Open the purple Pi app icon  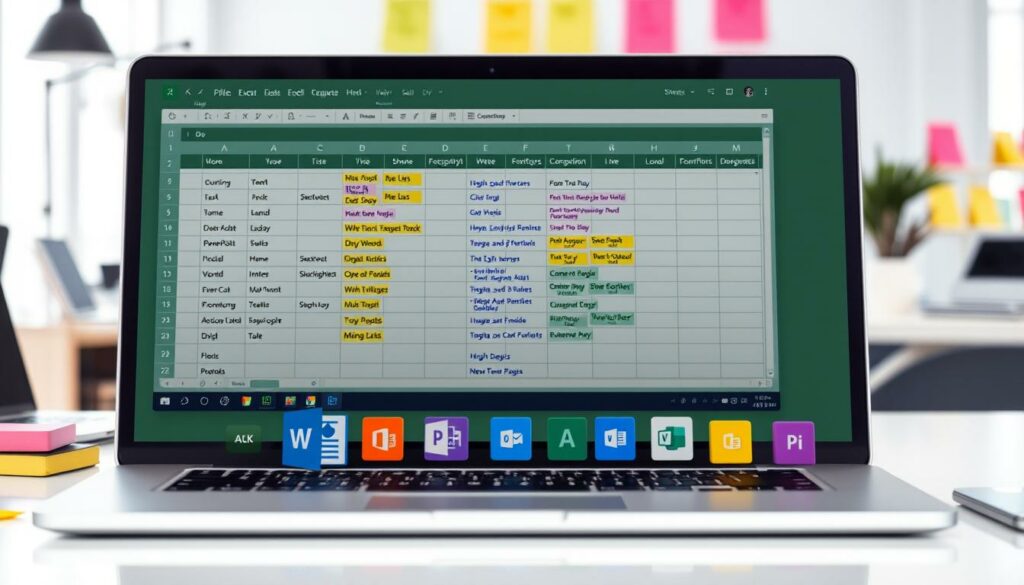point(793,443)
